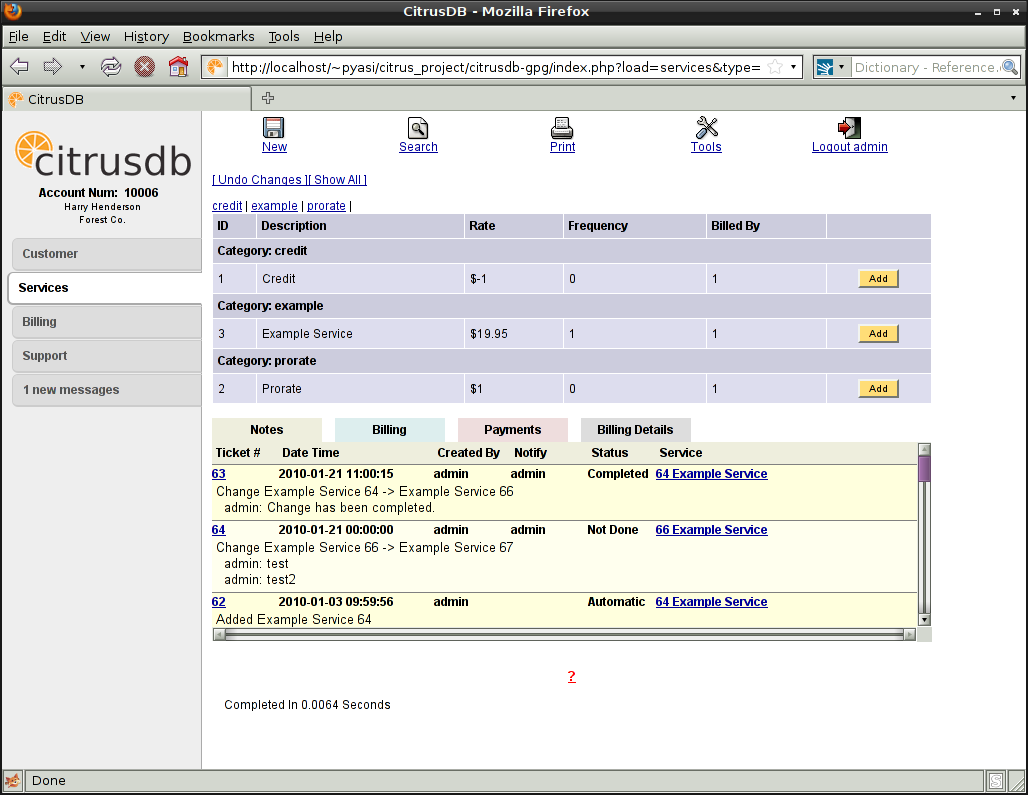Click the Undo Changes link
This screenshot has width=1028, height=795.
259,180
